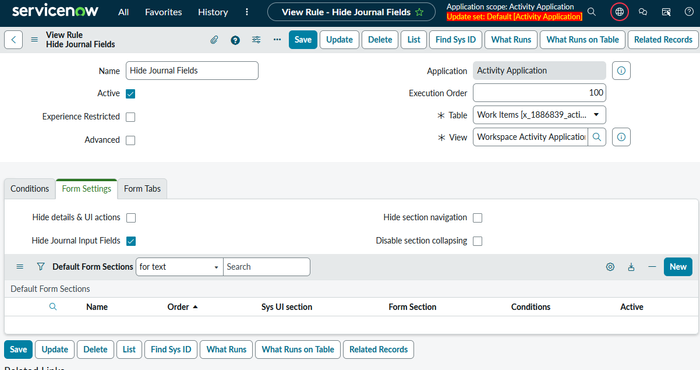Open the Table dropdown
Image resolution: width=700 pixels, height=370 pixels.
click(x=539, y=115)
